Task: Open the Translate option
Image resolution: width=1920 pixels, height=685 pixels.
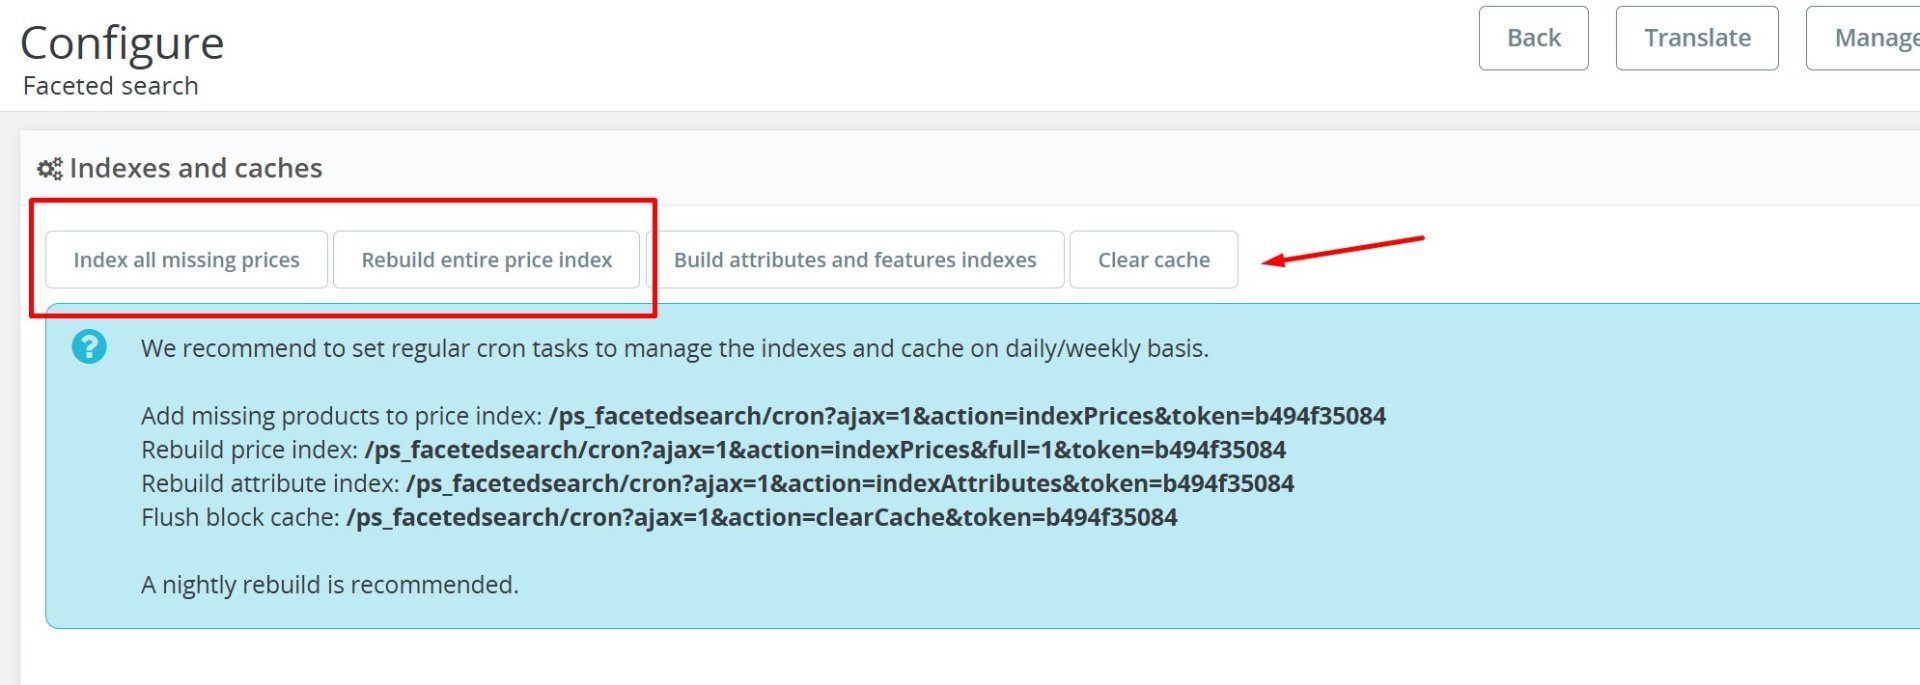Action: point(1696,38)
